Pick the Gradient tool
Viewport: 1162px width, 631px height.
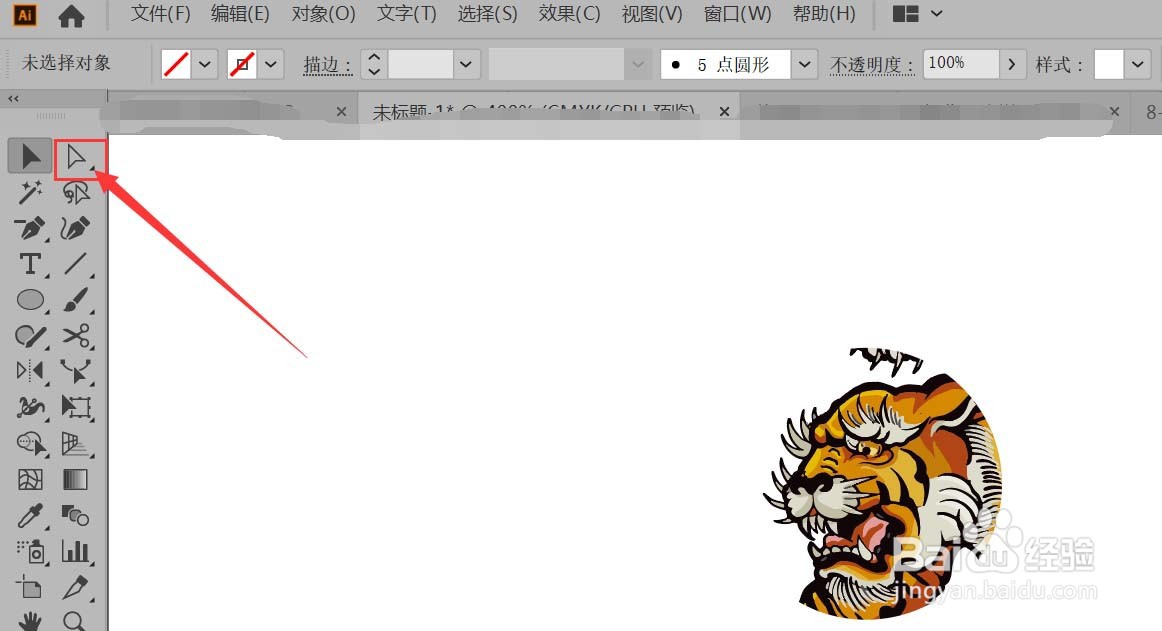76,480
